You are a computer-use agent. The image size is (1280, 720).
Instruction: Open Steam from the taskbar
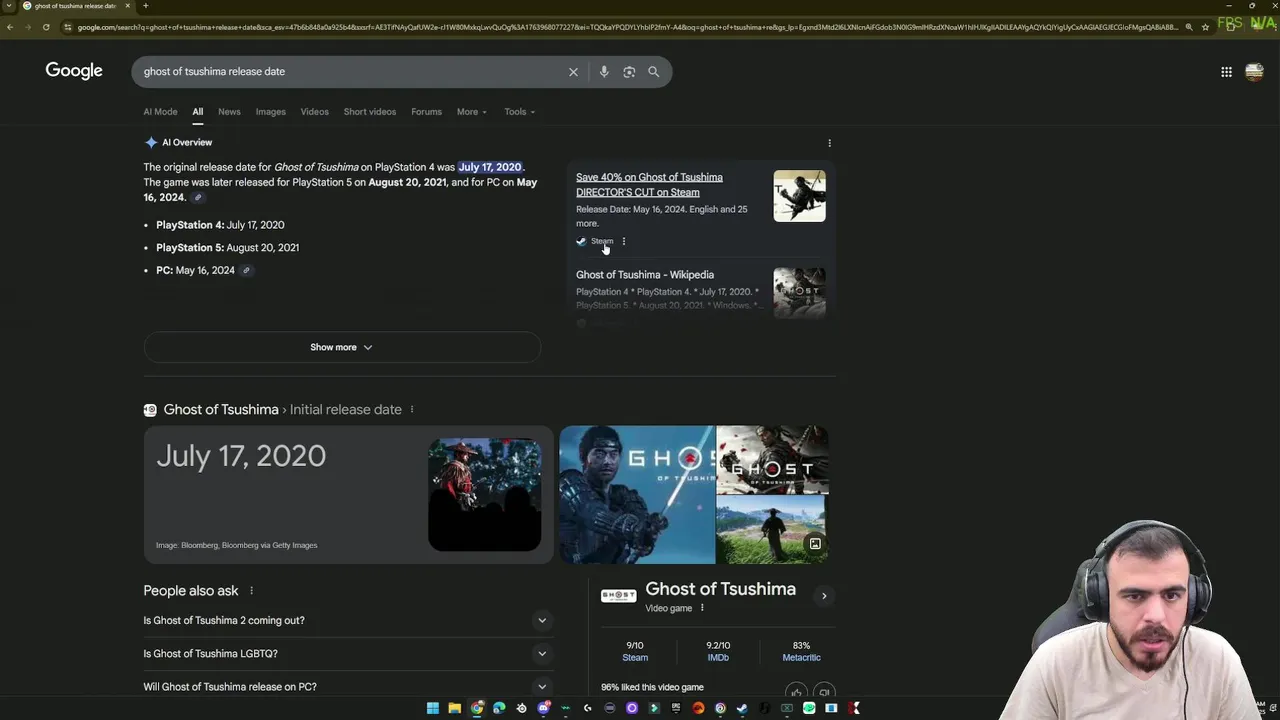click(x=742, y=708)
